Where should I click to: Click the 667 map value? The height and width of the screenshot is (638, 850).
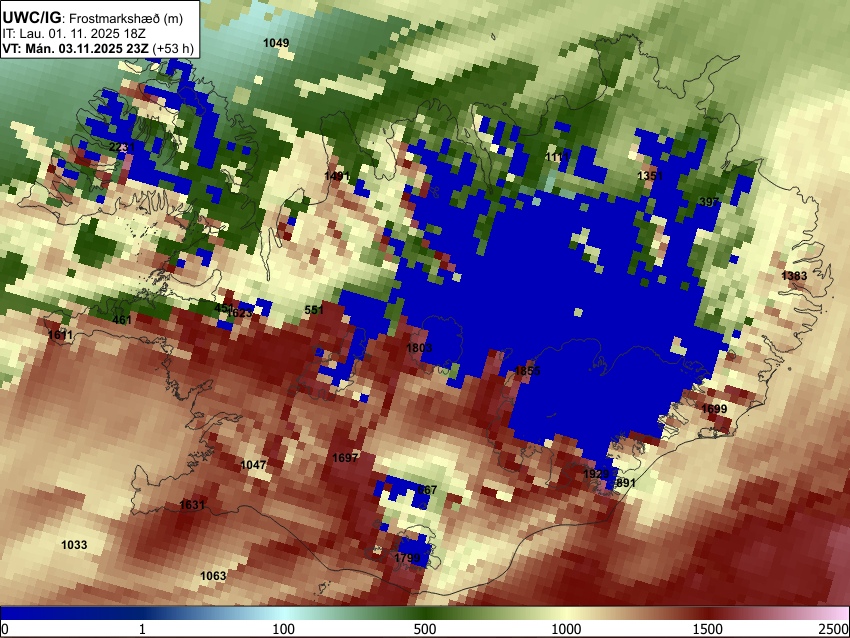pyautogui.click(x=427, y=490)
